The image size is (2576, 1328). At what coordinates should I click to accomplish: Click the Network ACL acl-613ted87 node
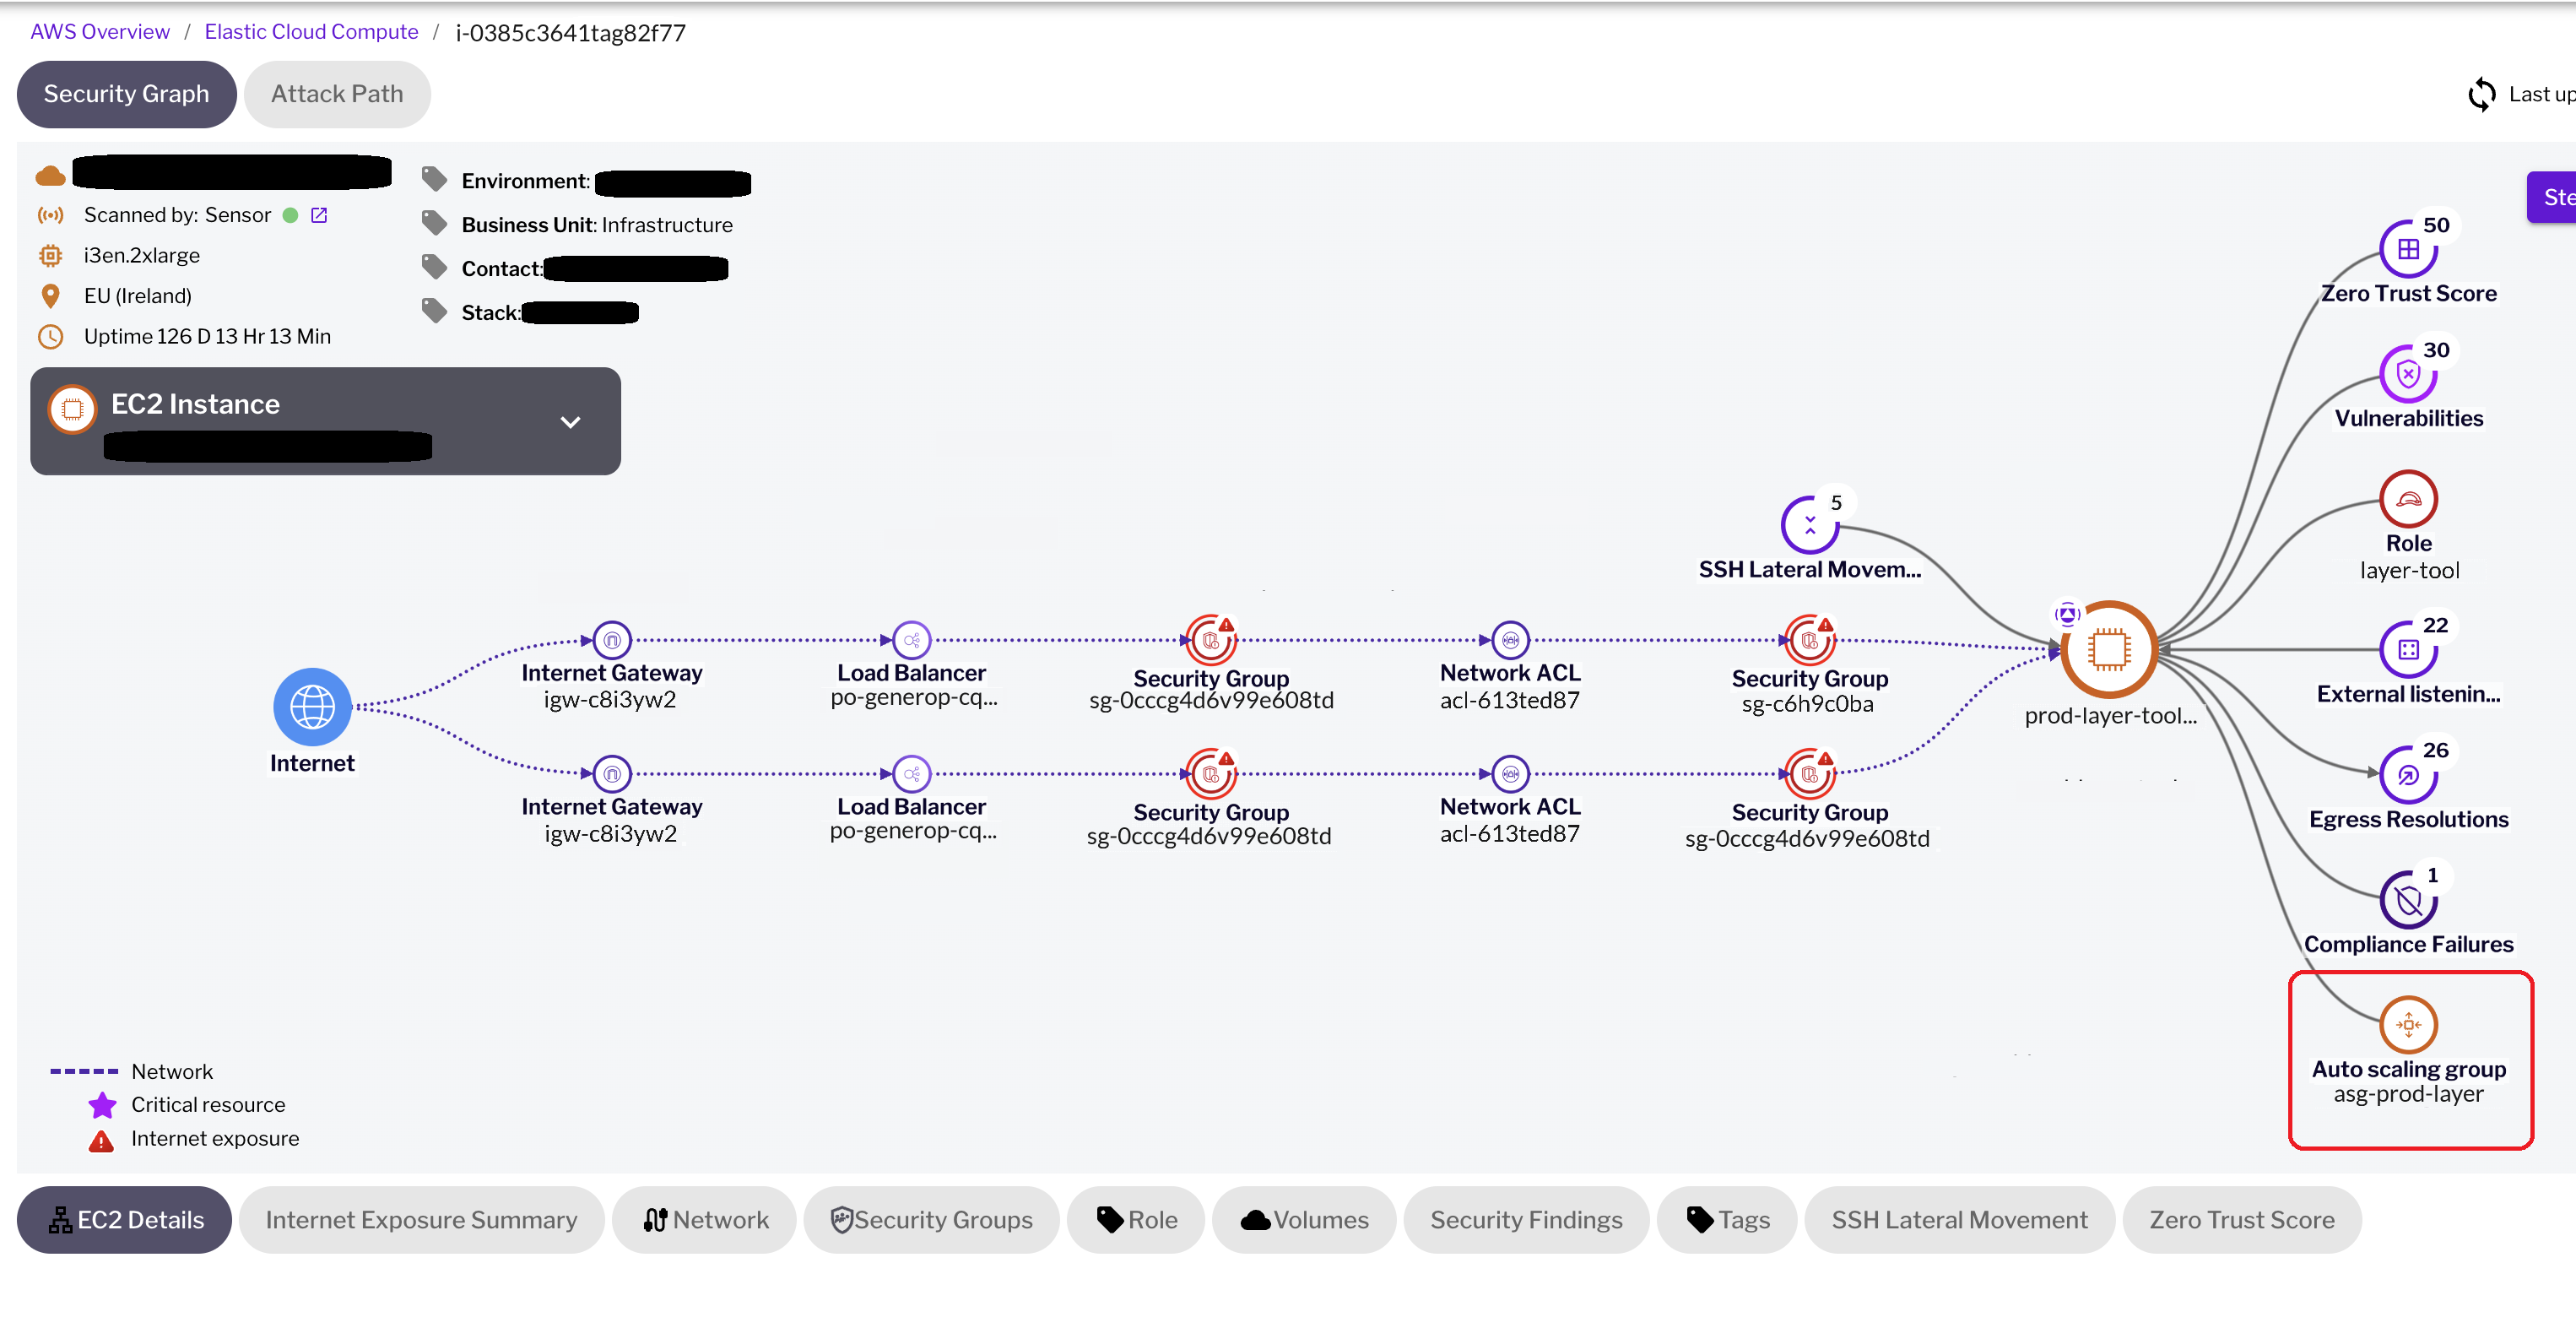(1509, 640)
